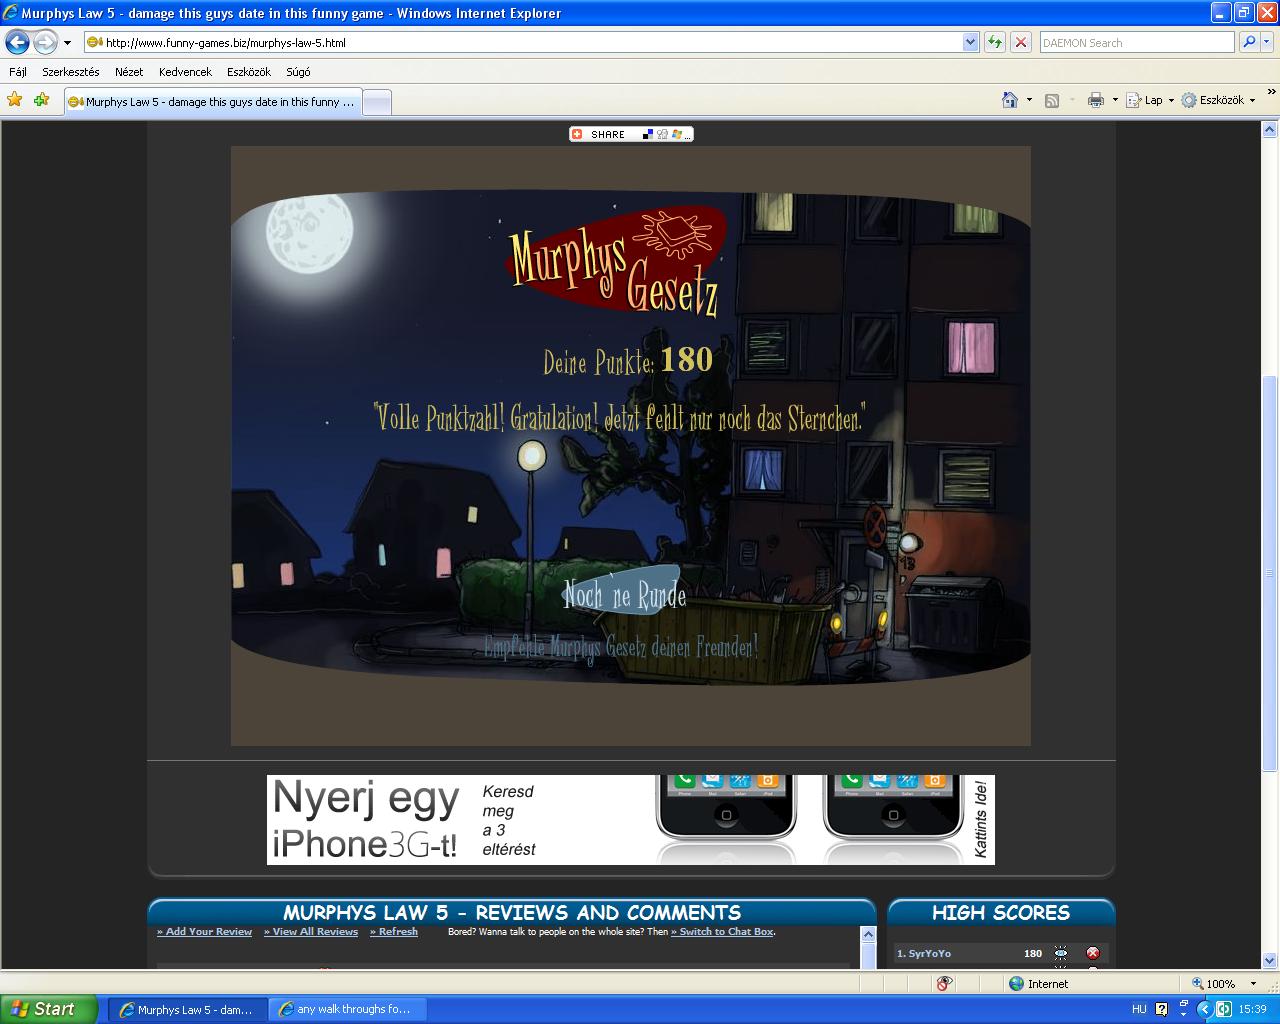Screen dimensions: 1280x1024
Task: Click the red X icon beside the high score
Action: coord(1092,953)
